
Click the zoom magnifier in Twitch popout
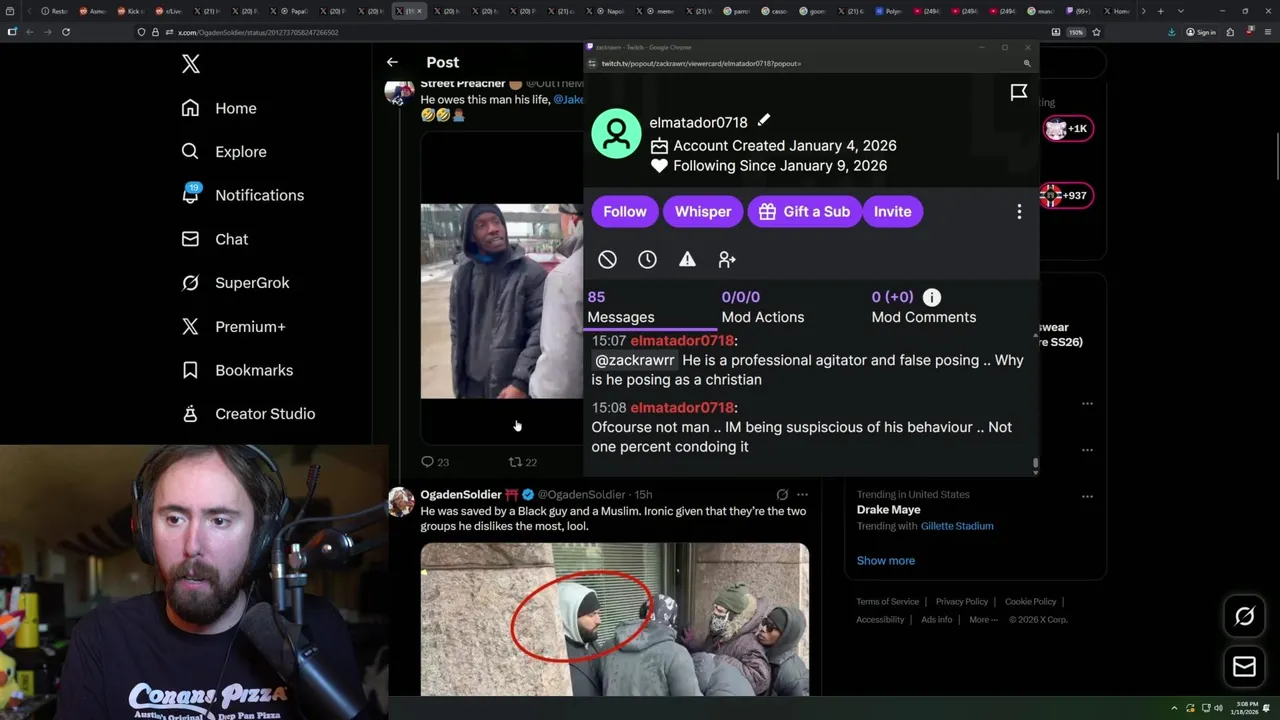1027,63
